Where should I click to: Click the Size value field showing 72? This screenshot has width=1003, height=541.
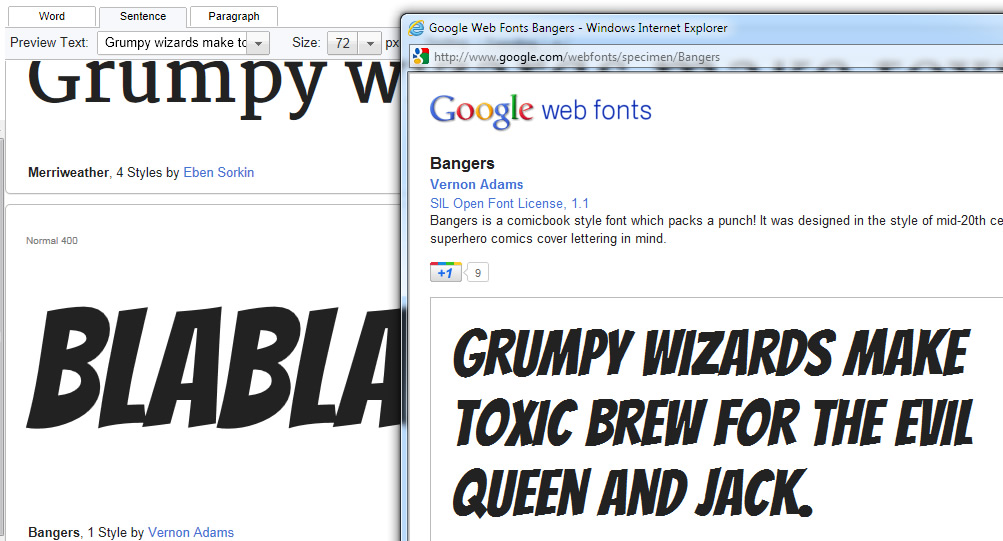tap(343, 43)
